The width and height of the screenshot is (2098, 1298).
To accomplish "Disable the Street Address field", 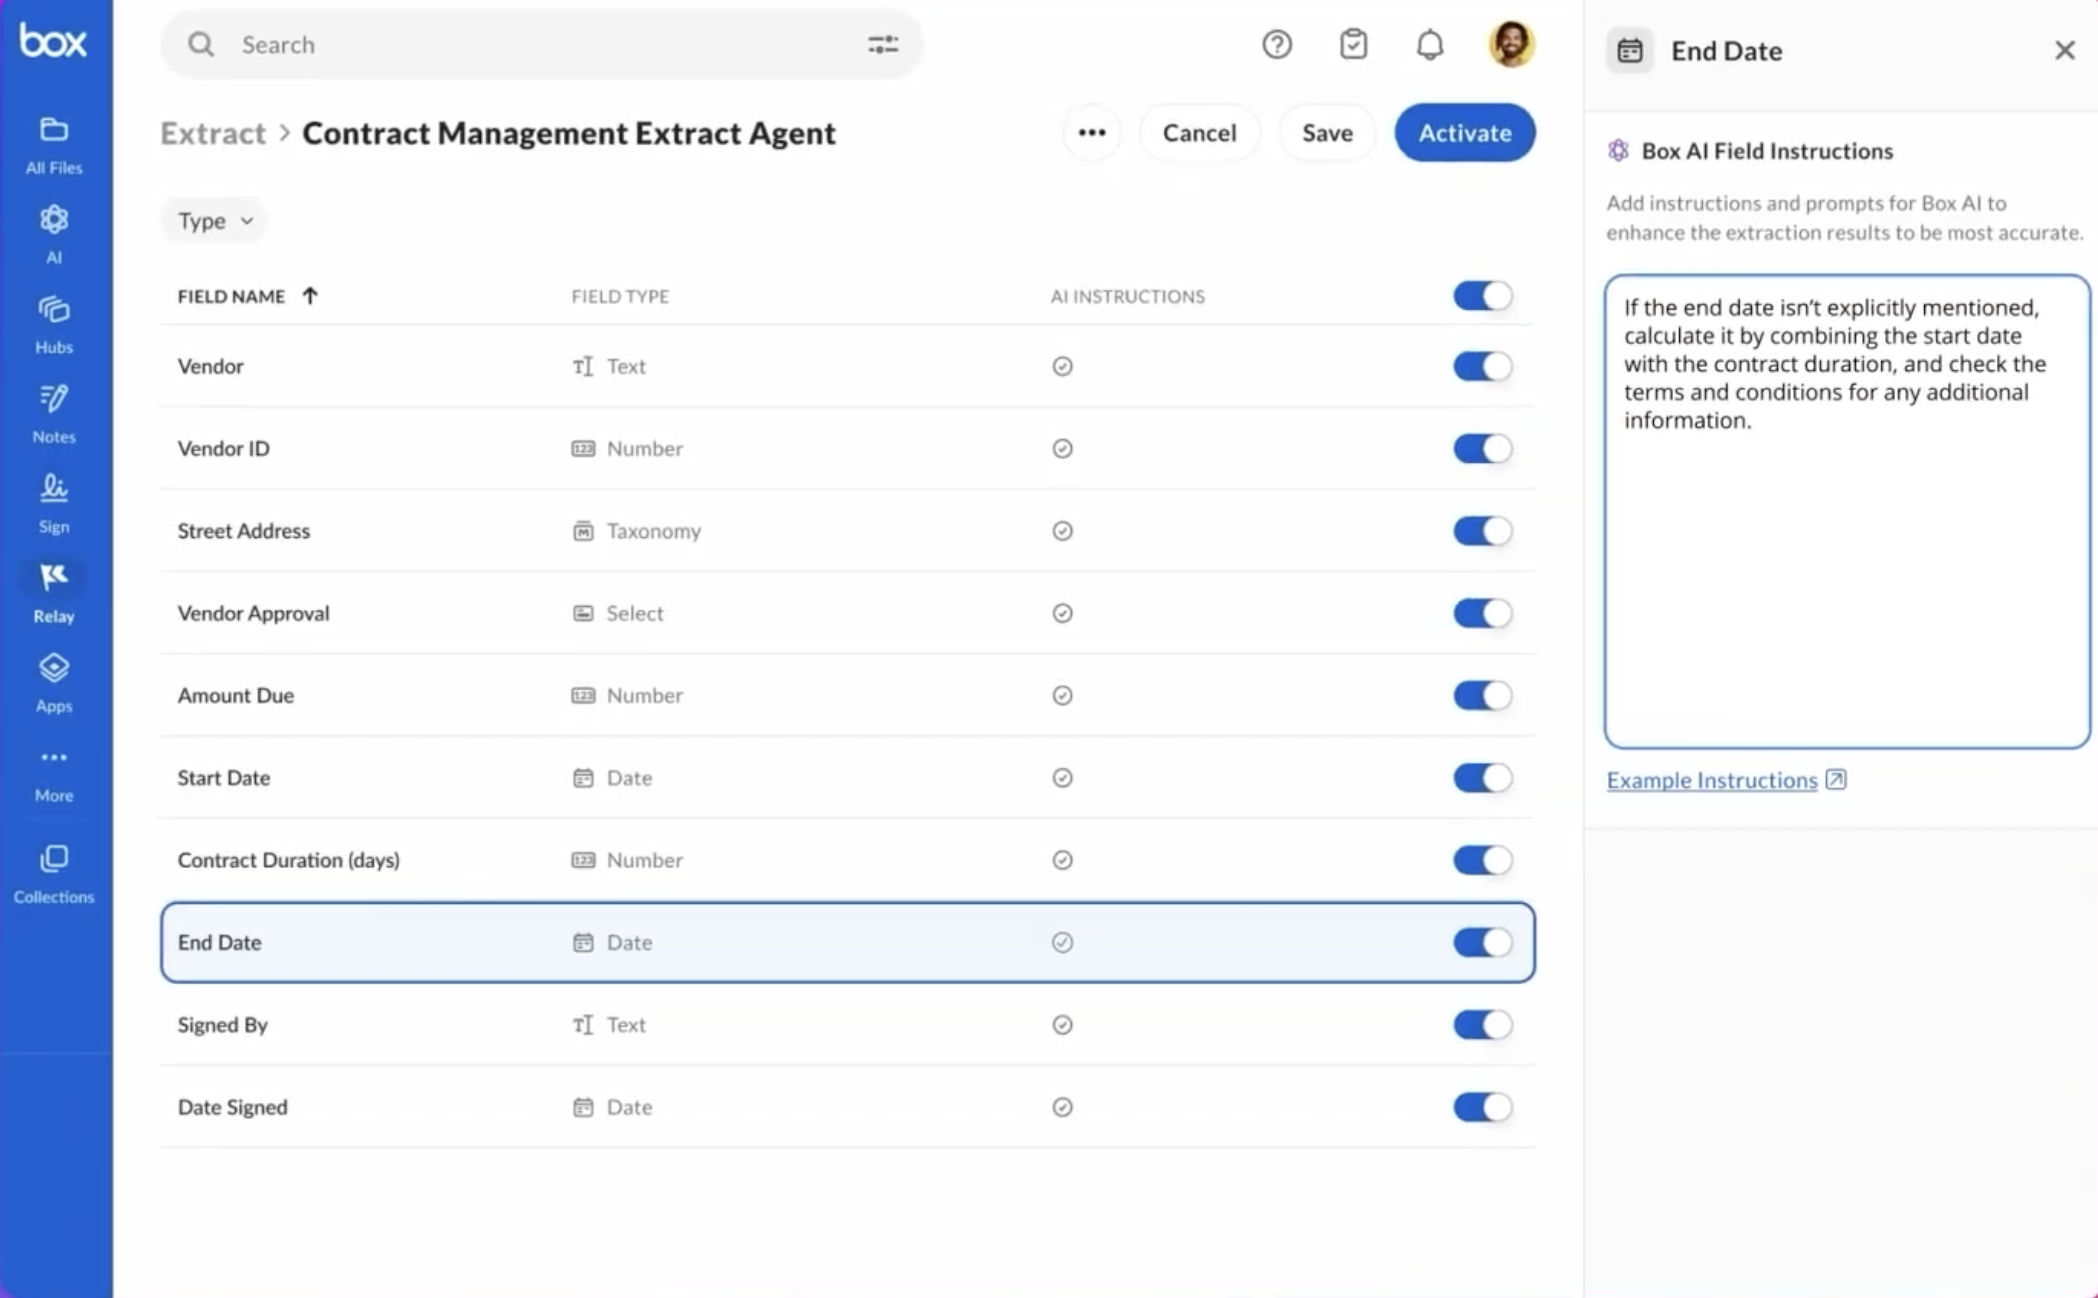I will [x=1482, y=531].
